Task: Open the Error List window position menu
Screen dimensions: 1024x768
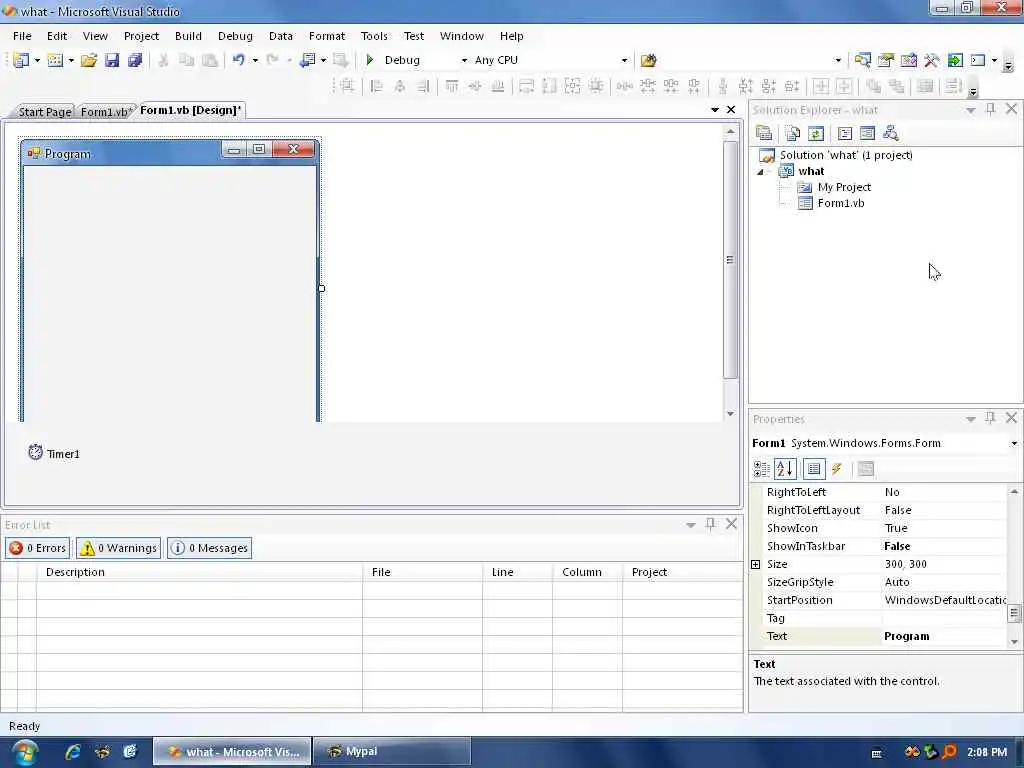Action: [690, 525]
